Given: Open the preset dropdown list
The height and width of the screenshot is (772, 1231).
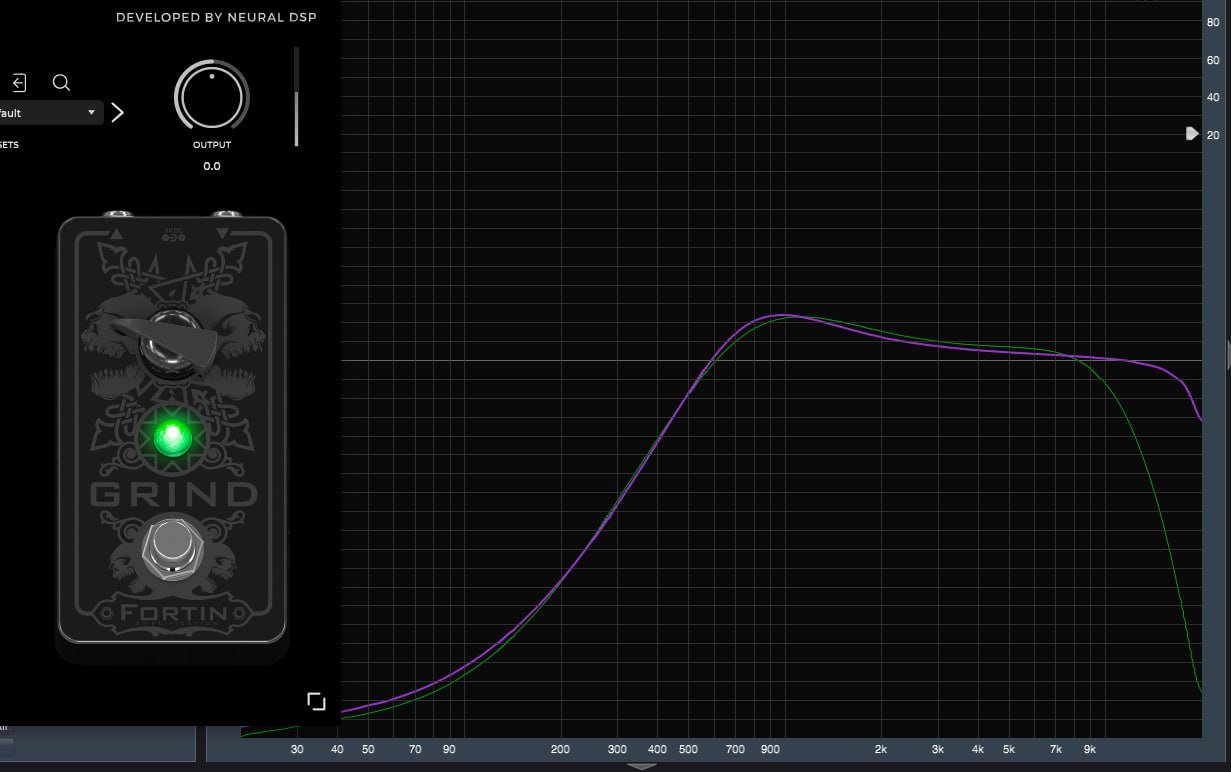Looking at the screenshot, I should coord(50,113).
